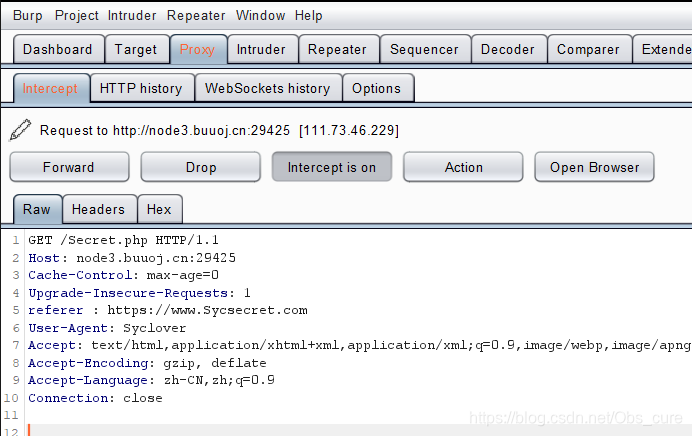Launch the embedded browser with Open Browser
This screenshot has height=436, width=692.
pyautogui.click(x=594, y=167)
